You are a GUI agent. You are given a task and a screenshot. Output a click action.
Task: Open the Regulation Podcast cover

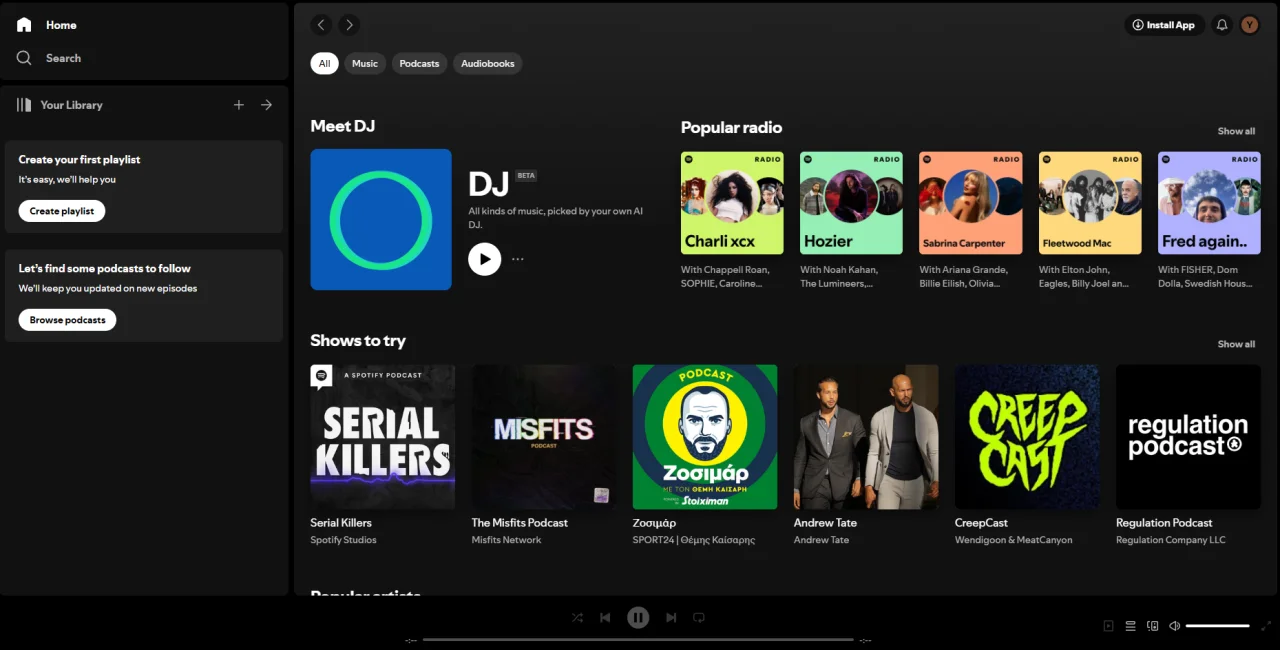click(x=1188, y=437)
